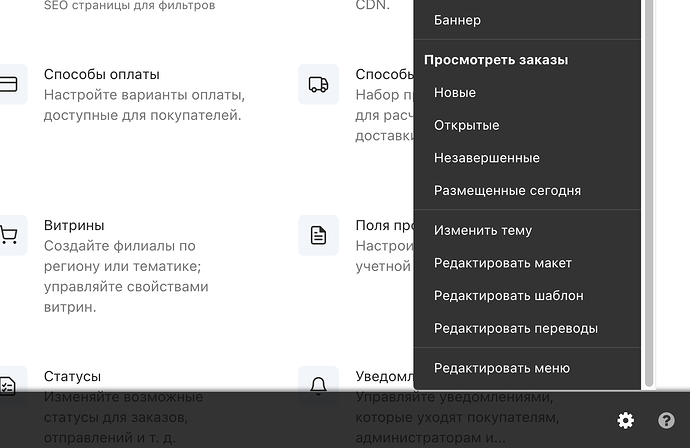The height and width of the screenshot is (448, 690).
Task: Choose Редактировать шаблон in menu
Action: pyautogui.click(x=527, y=296)
